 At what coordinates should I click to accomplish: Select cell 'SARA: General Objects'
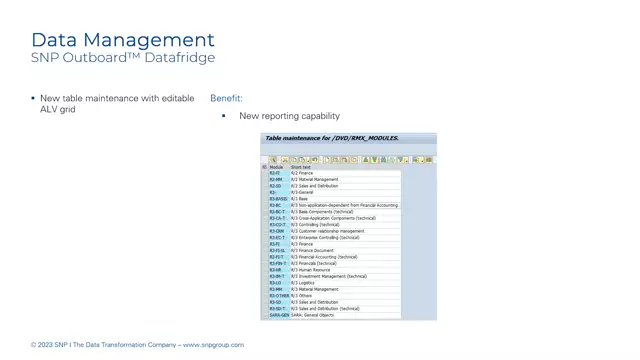[345, 315]
